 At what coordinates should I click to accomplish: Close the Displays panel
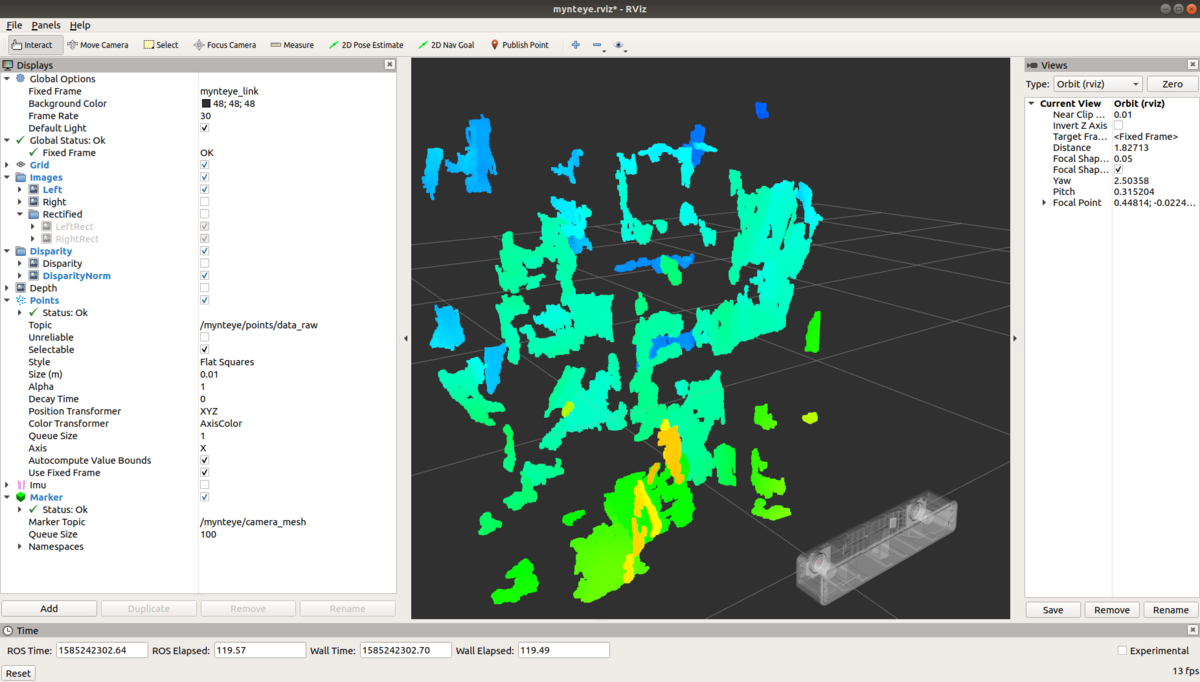click(x=390, y=65)
